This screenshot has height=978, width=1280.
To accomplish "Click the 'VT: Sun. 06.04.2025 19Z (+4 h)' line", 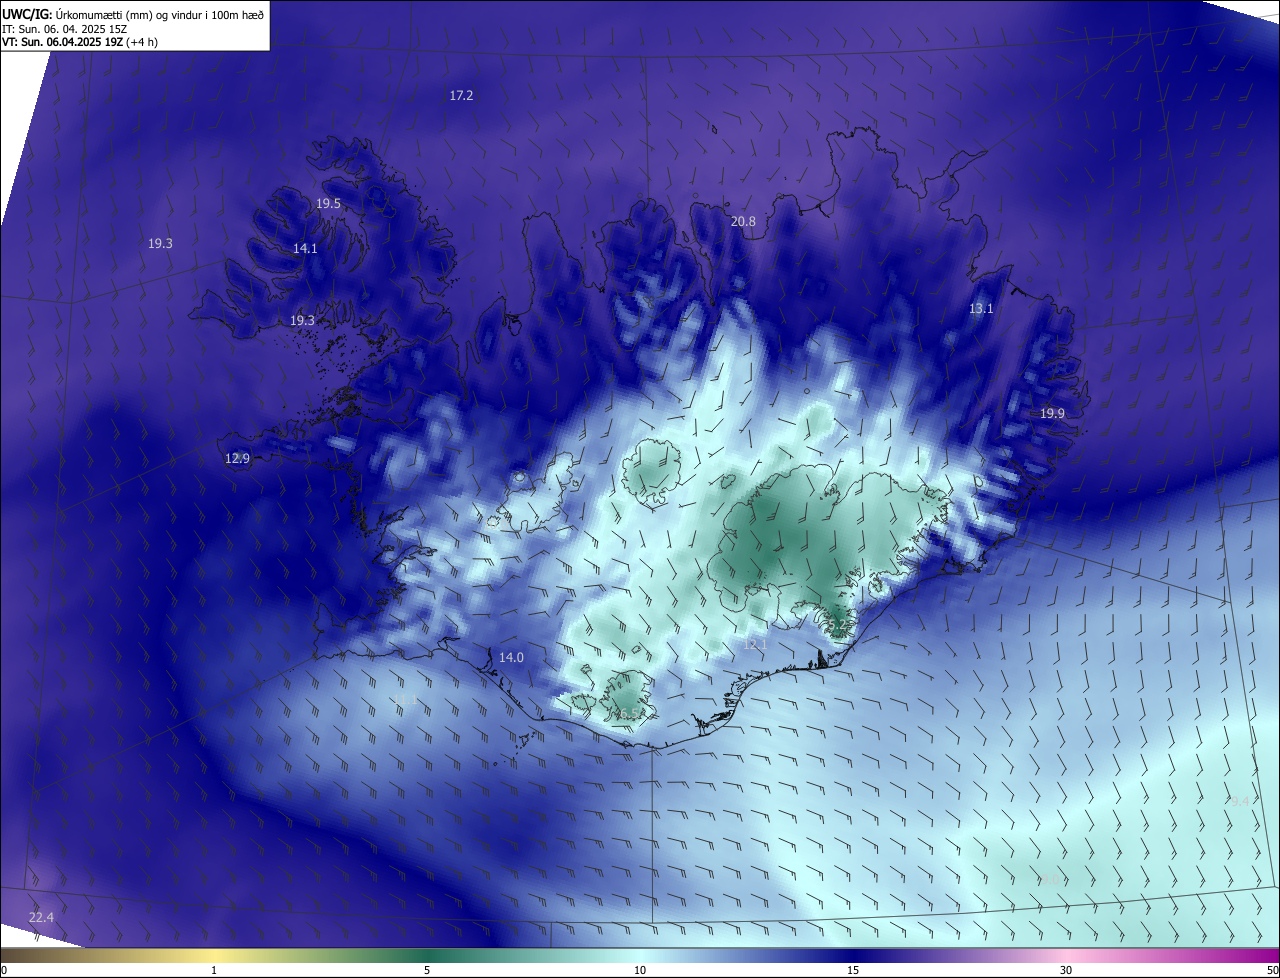I will [80, 42].
